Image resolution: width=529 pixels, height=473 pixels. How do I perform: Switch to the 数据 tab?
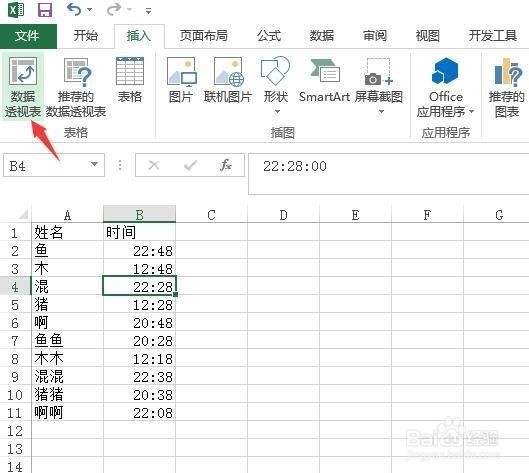pos(322,35)
